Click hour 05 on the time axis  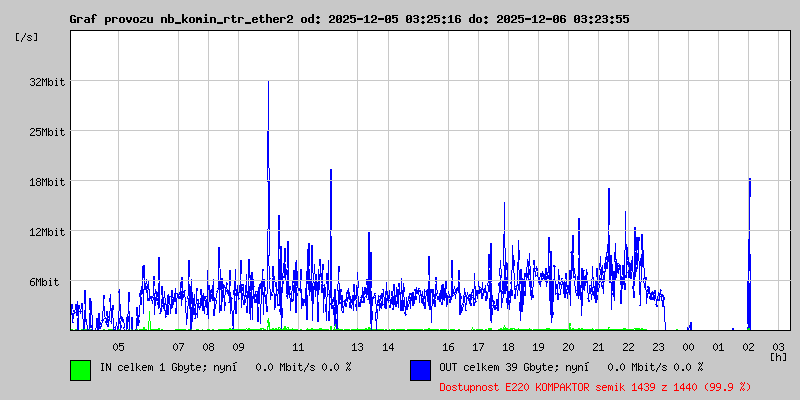[x=118, y=346]
